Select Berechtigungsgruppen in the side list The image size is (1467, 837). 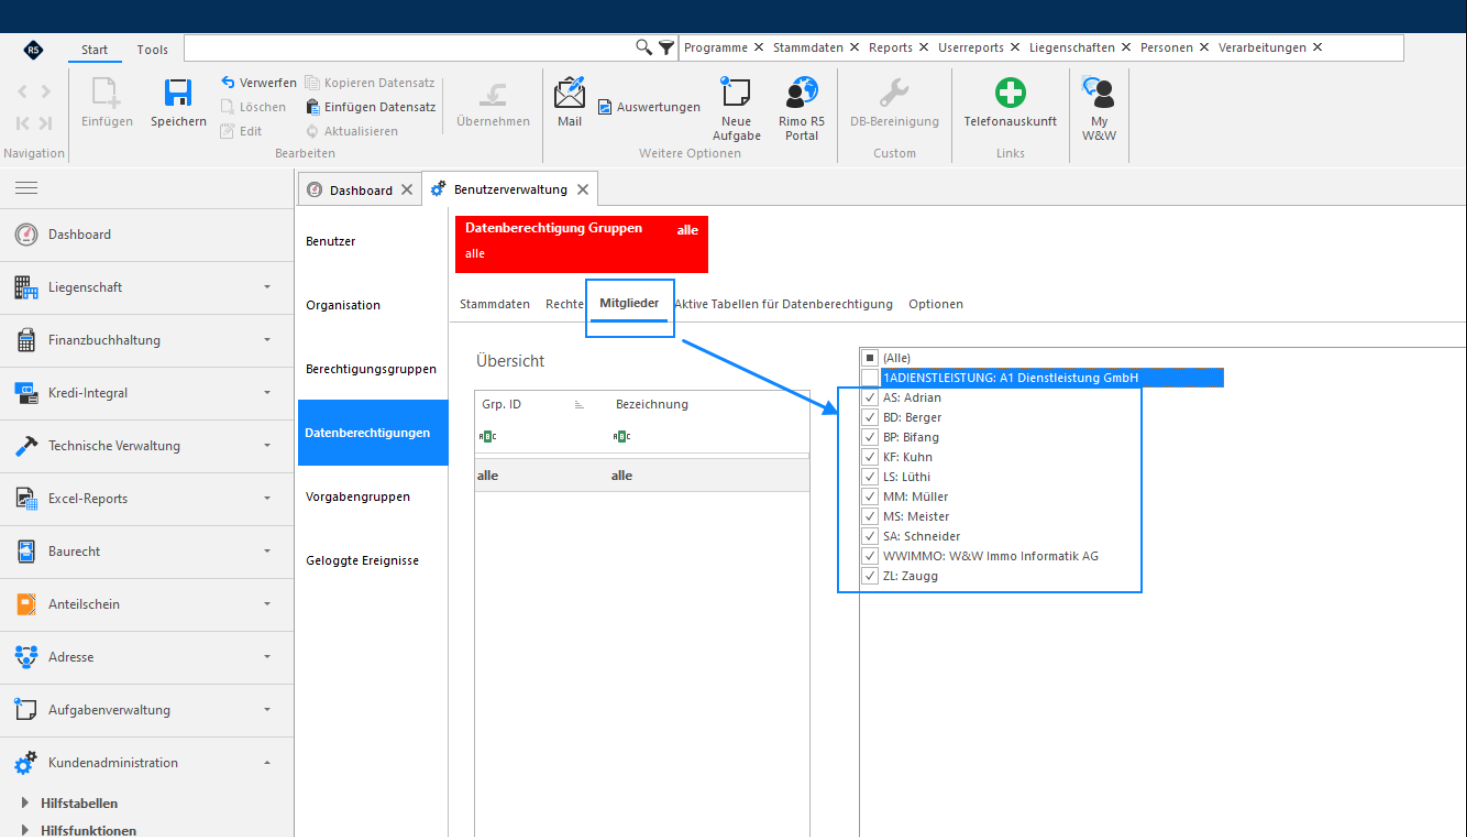[x=371, y=369]
